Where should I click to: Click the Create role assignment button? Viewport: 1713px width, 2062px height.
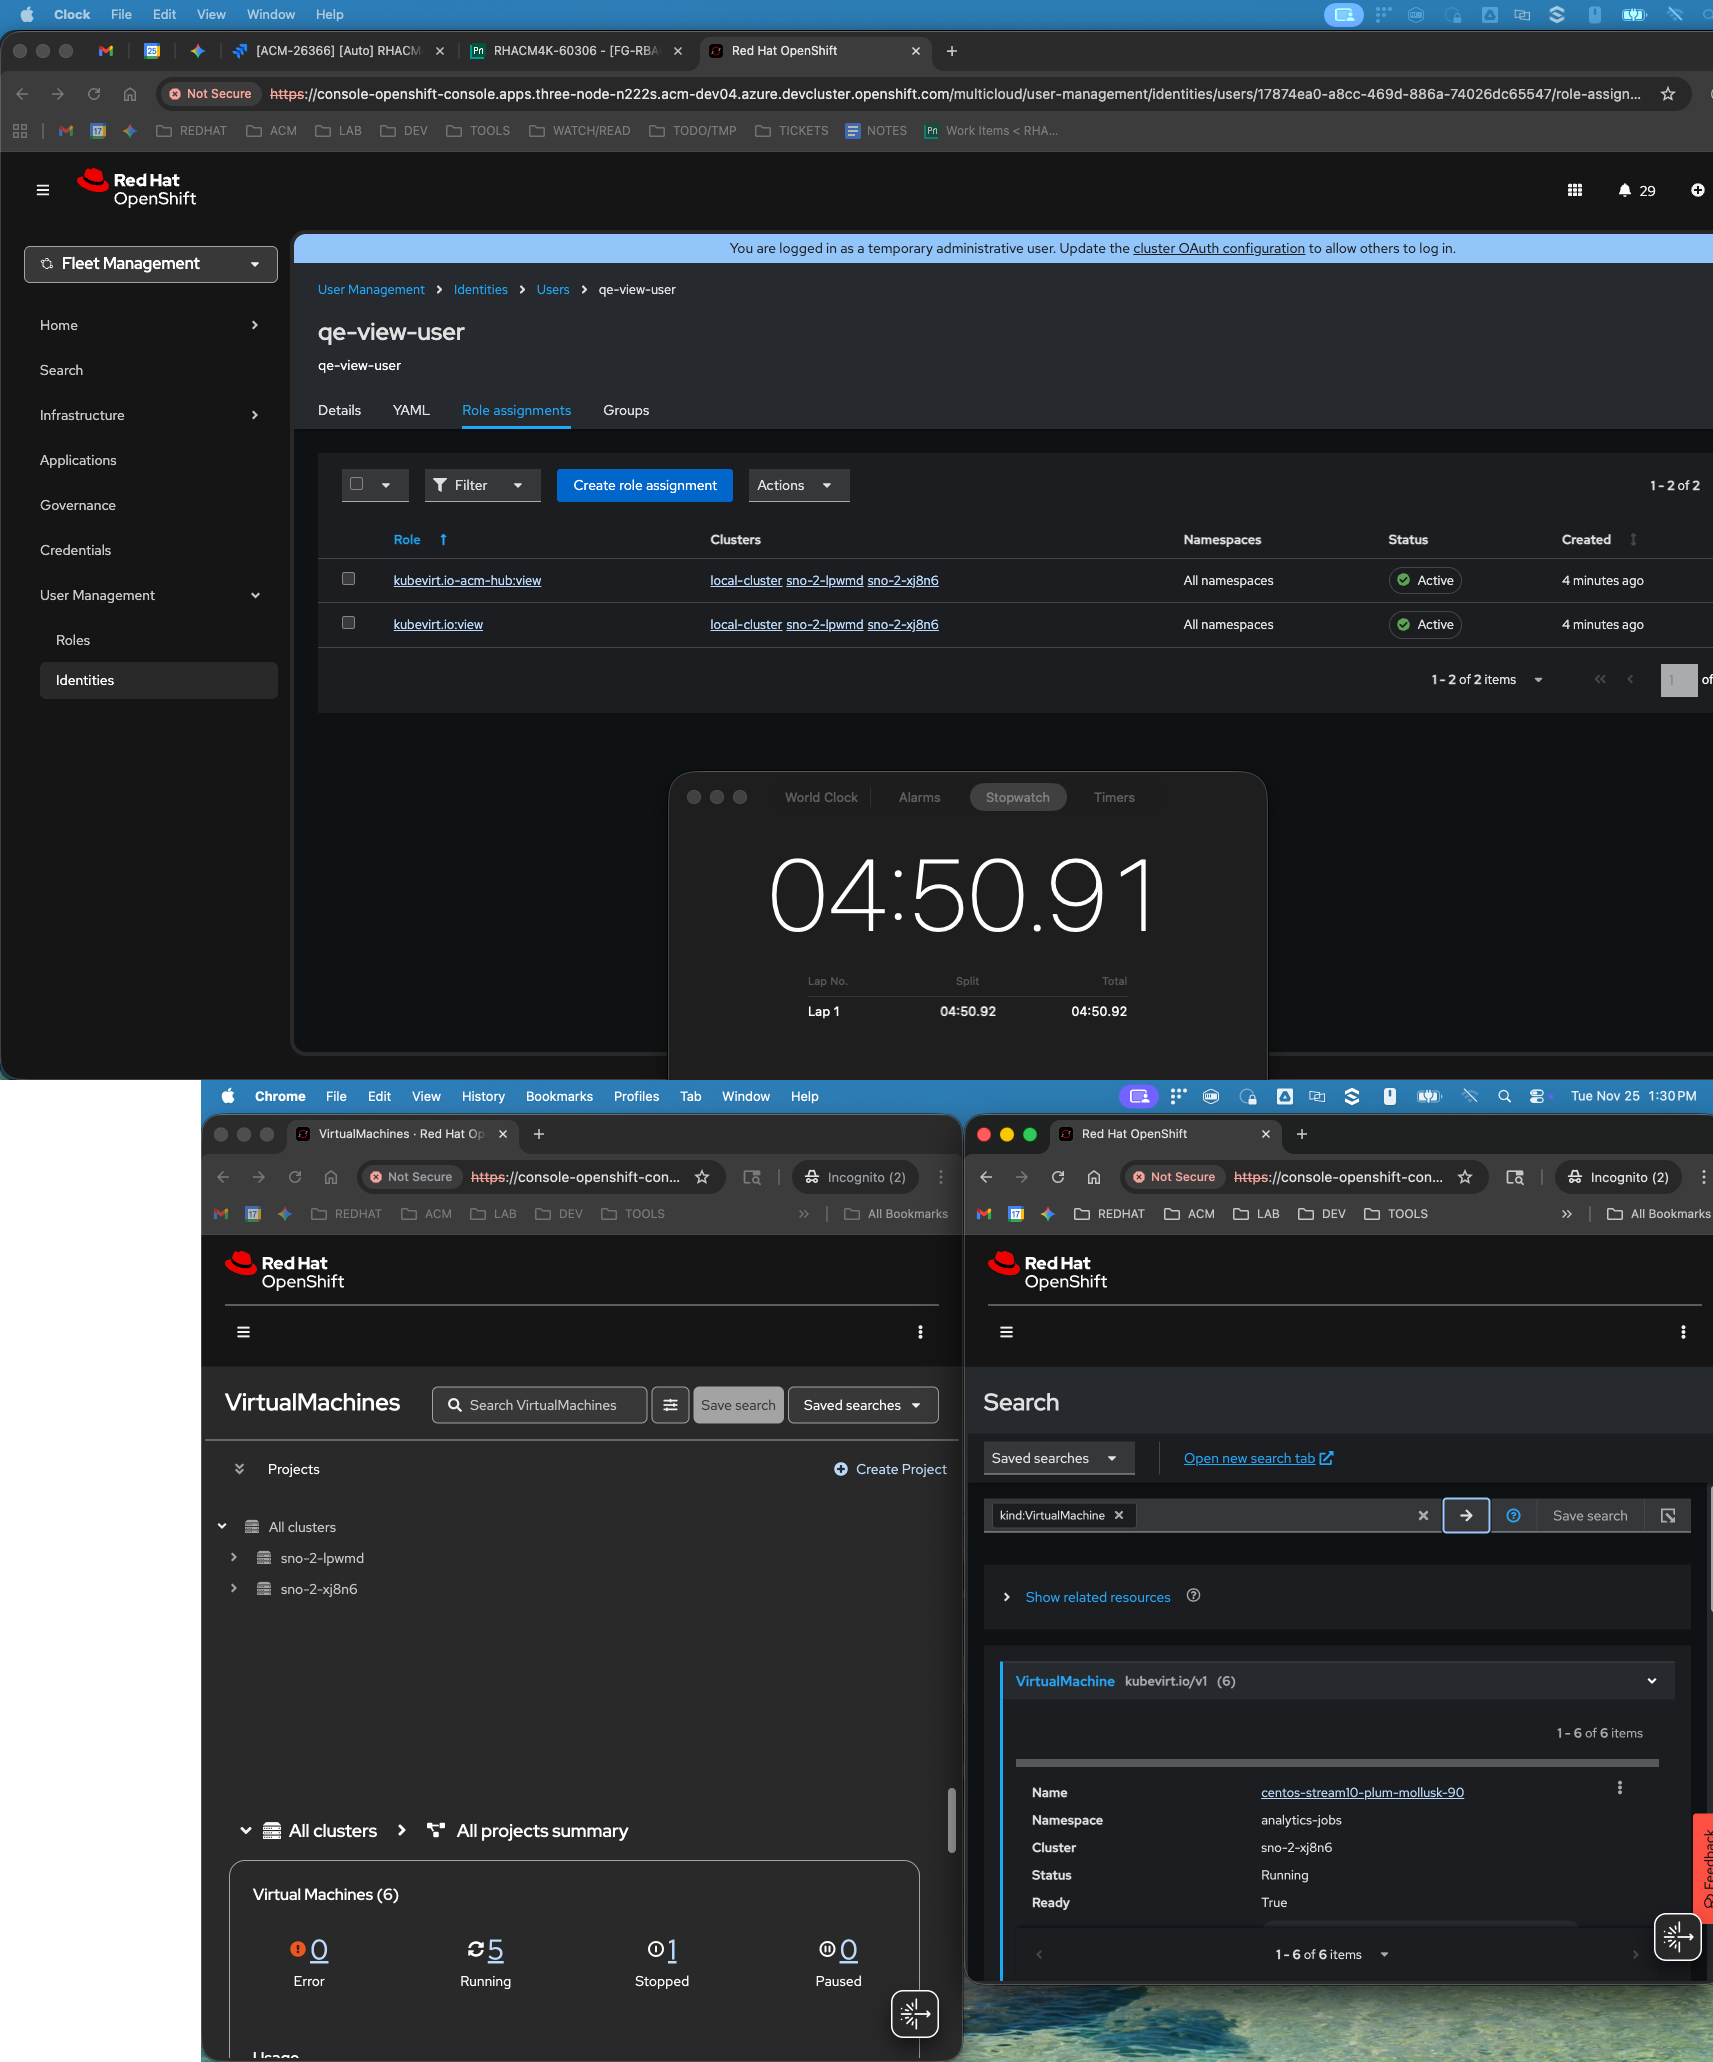[x=645, y=485]
